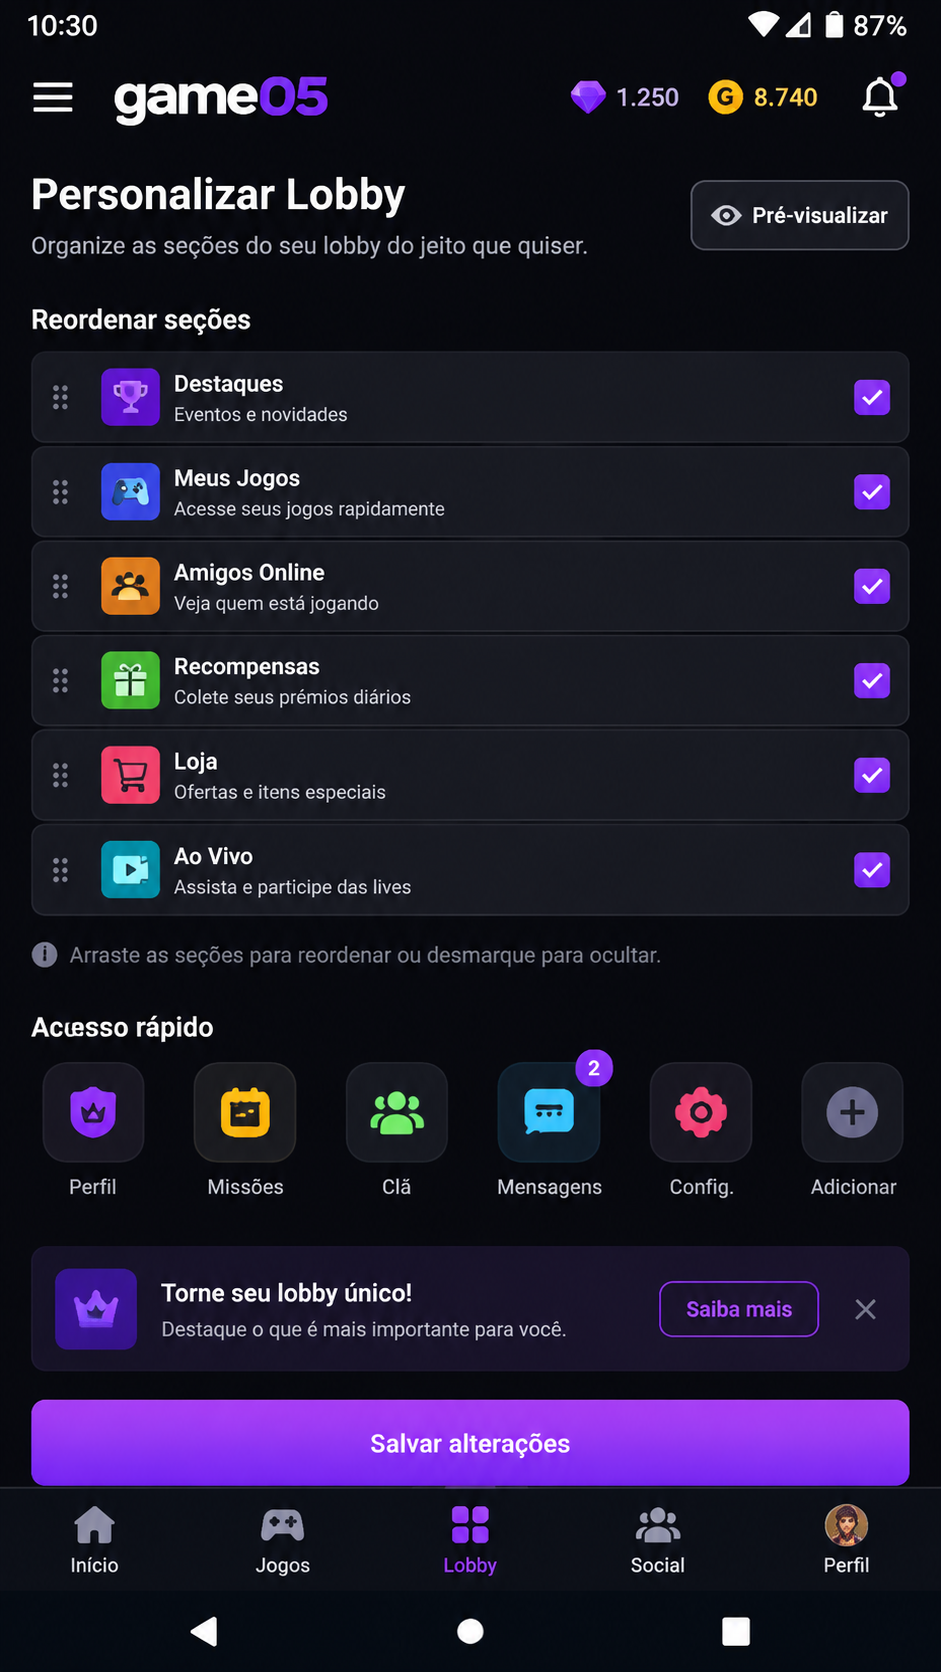Dismiss the Torne seu lobby único banner

[x=866, y=1309]
